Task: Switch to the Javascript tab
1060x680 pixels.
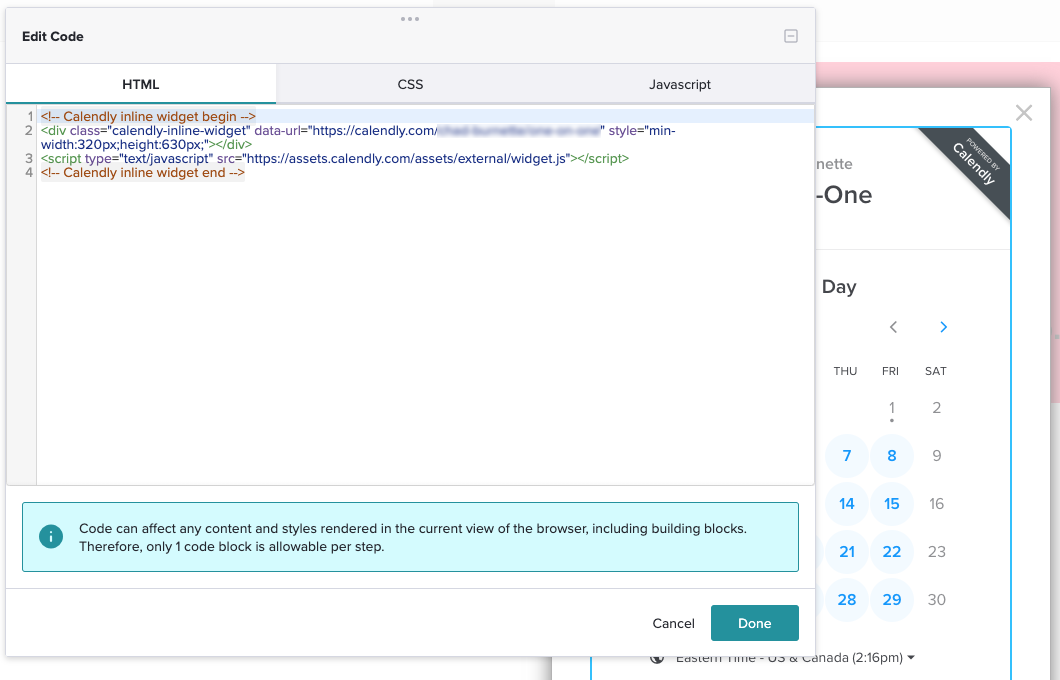Action: point(679,84)
